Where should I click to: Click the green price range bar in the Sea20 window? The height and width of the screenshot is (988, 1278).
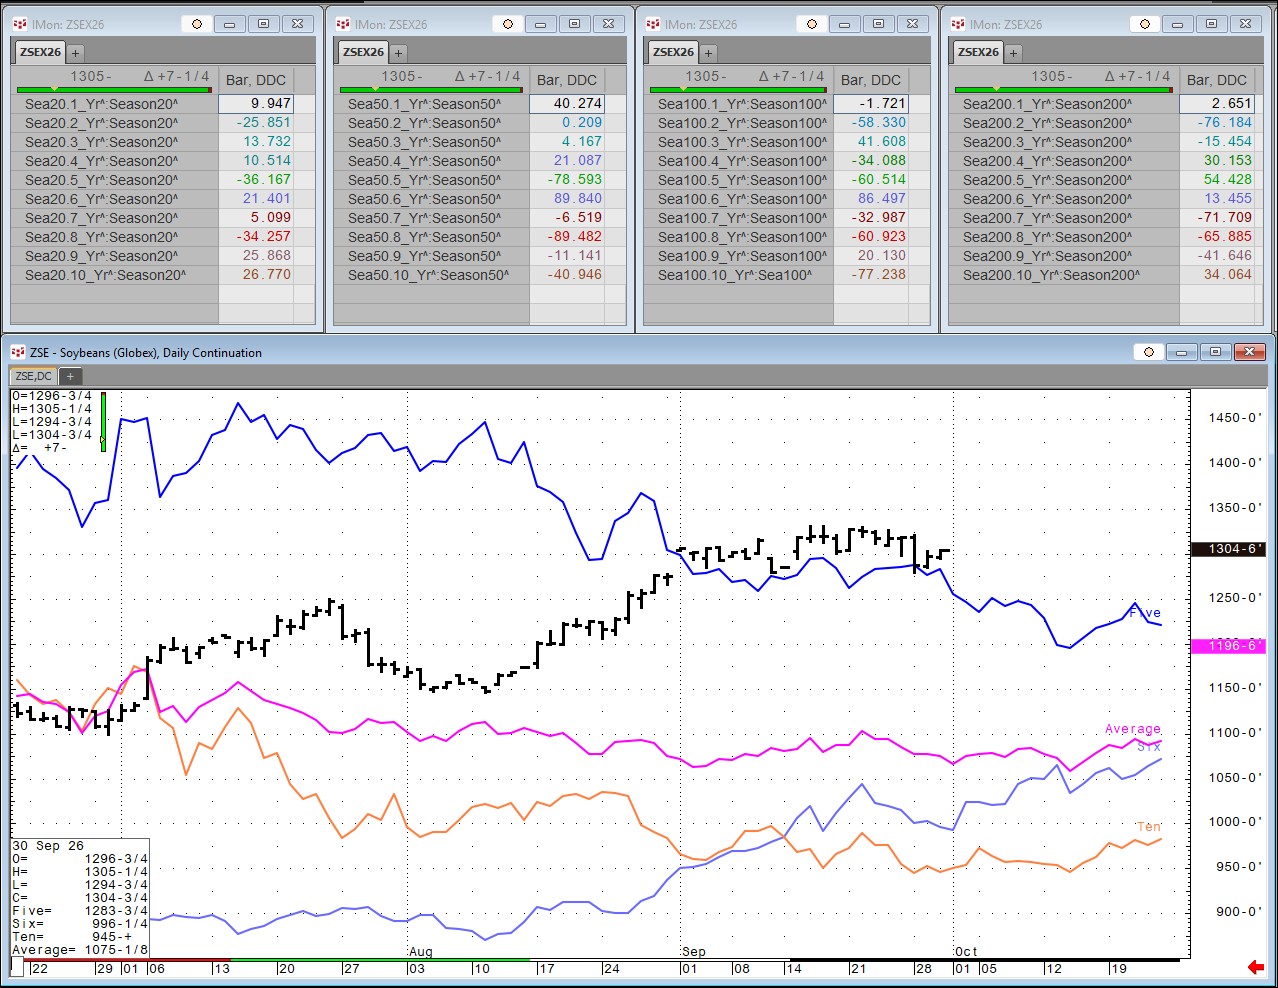(115, 89)
